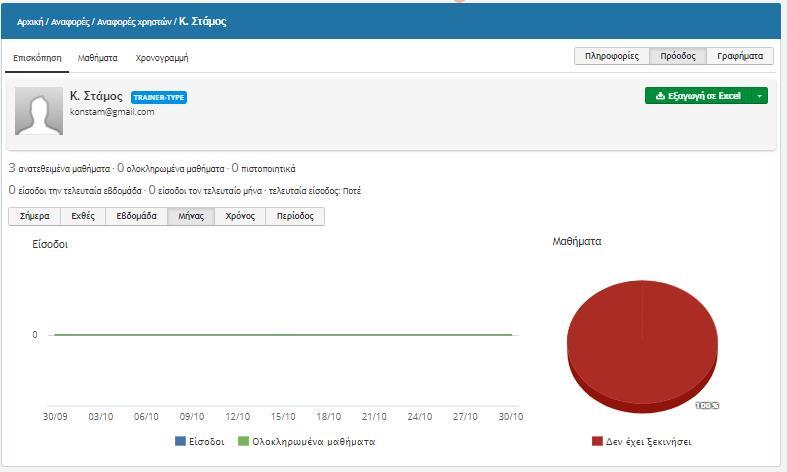Expand the Excel export dropdown arrow
The width and height of the screenshot is (787, 472).
tap(760, 96)
